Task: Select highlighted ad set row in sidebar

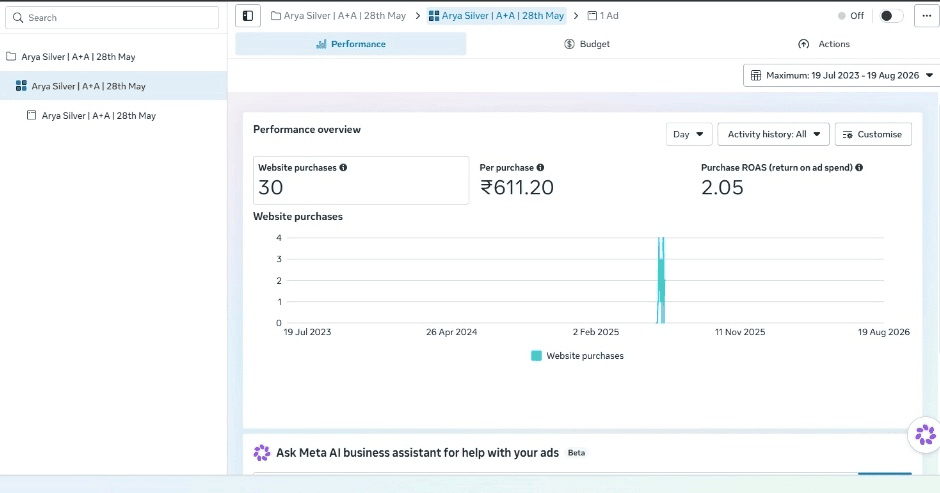Action: 113,86
